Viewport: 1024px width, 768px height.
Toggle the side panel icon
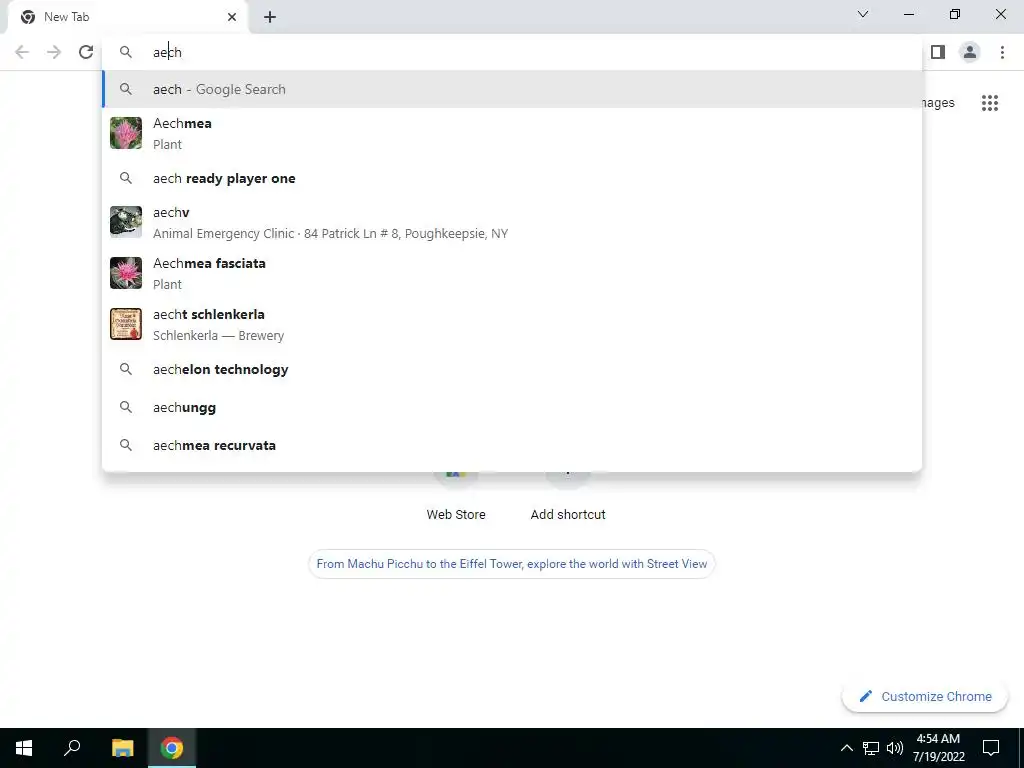point(938,52)
